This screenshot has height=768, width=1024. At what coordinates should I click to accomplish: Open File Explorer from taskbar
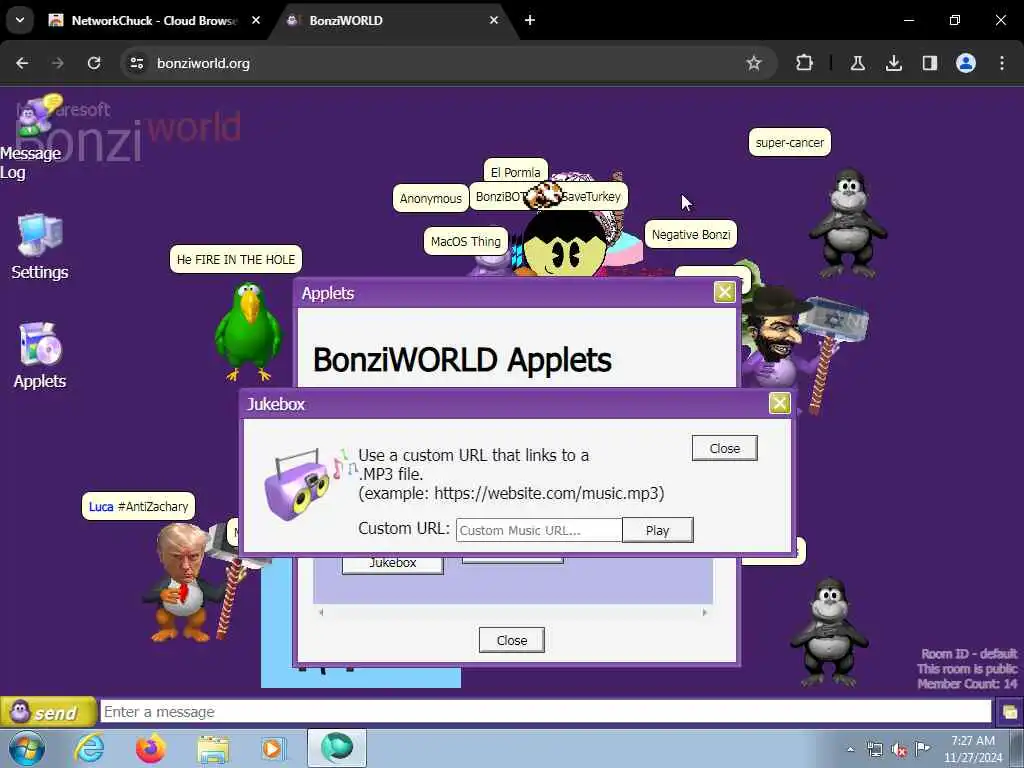[x=213, y=748]
